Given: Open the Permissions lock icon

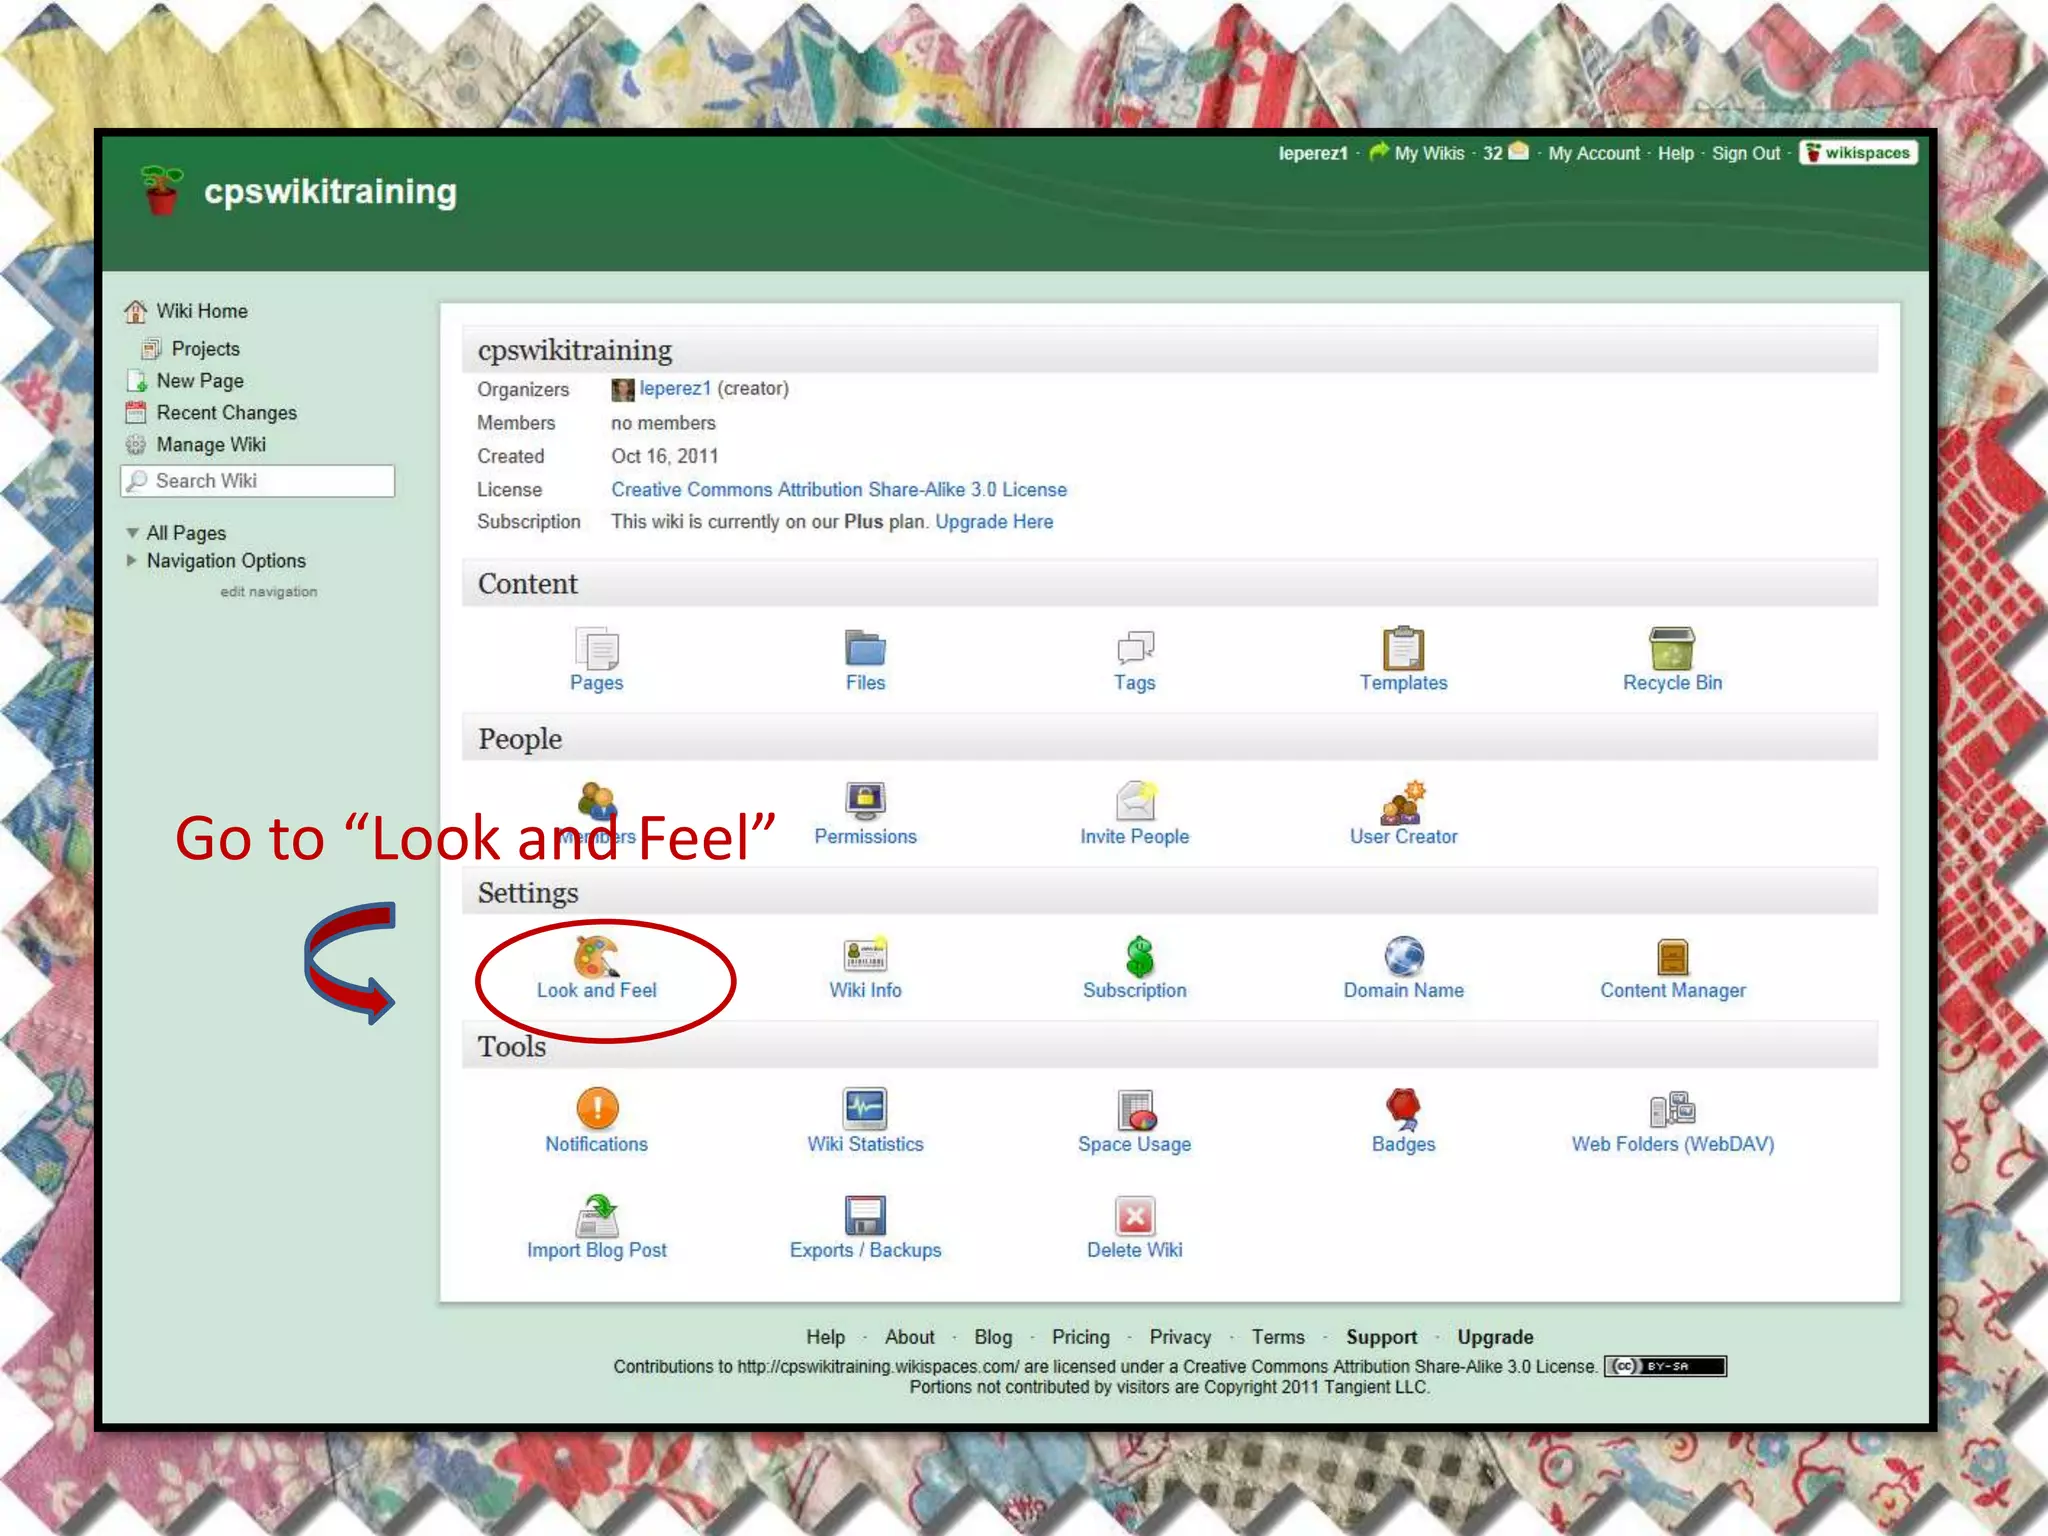Looking at the screenshot, I should point(865,801).
